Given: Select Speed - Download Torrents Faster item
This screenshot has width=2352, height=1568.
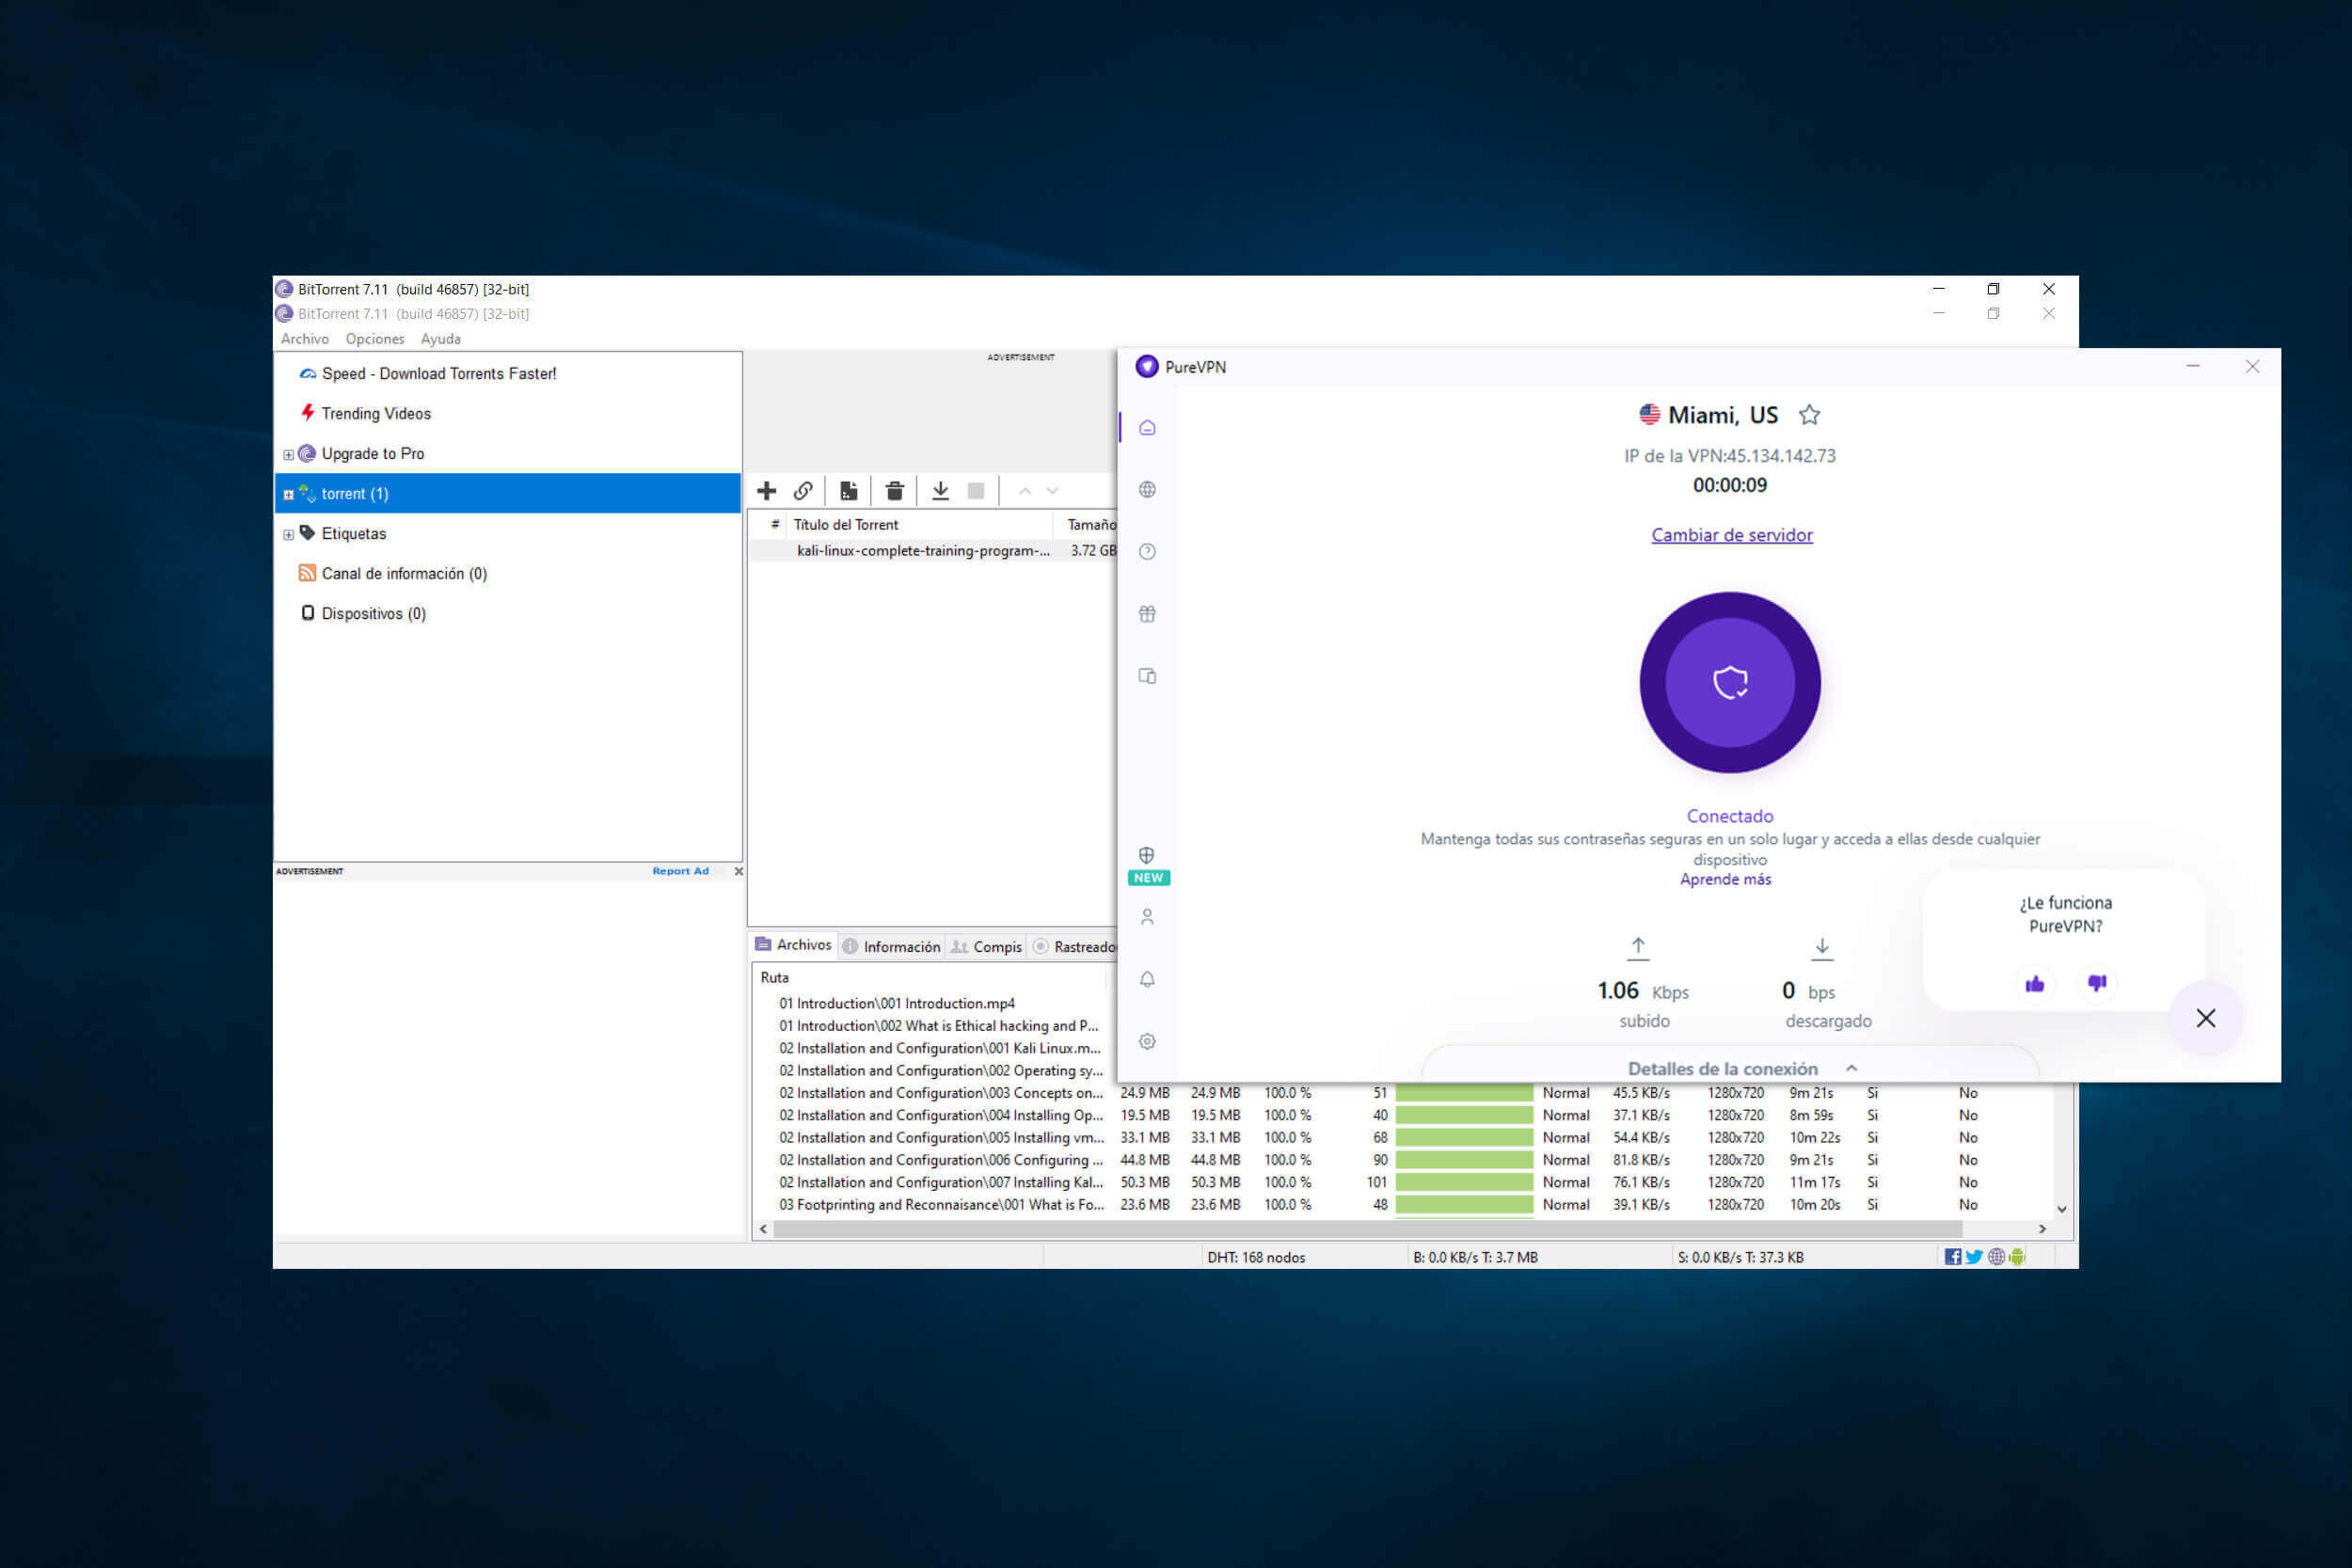Looking at the screenshot, I should (x=439, y=374).
